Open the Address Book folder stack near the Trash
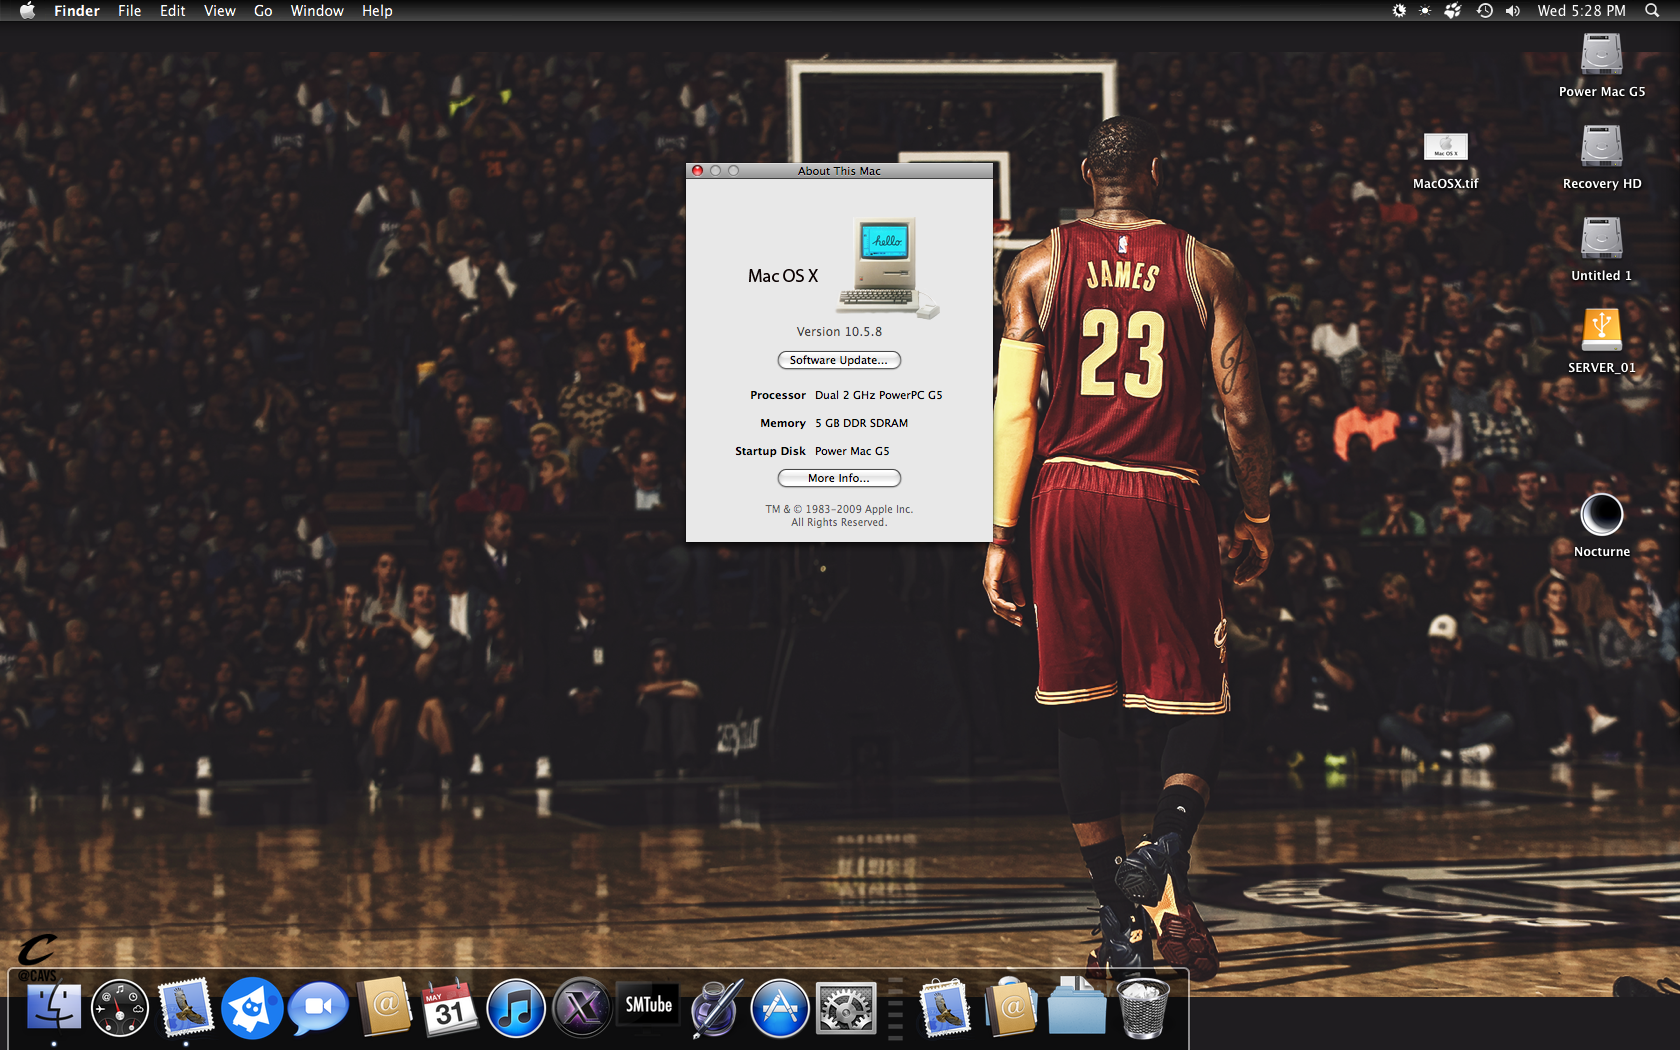The width and height of the screenshot is (1680, 1050). click(x=1011, y=1007)
